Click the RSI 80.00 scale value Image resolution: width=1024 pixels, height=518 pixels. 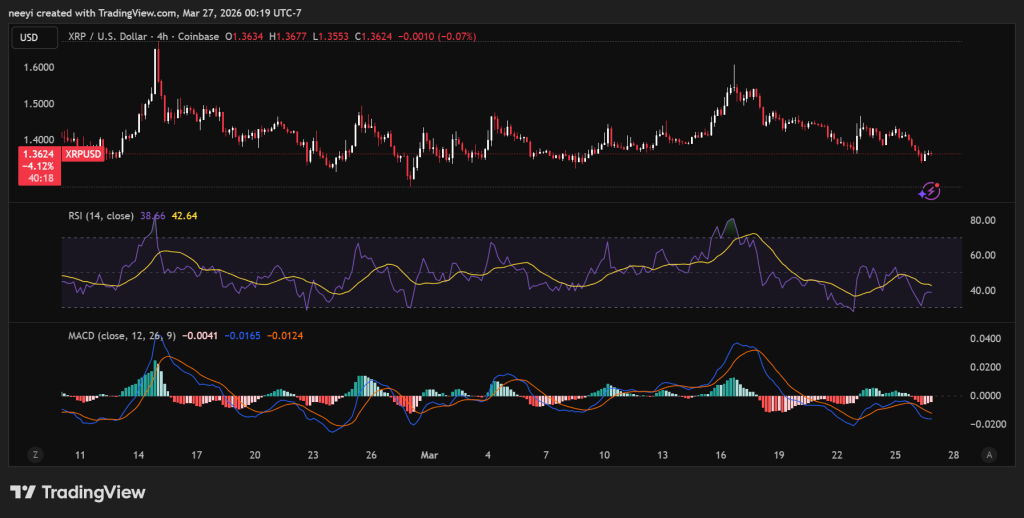pos(983,220)
